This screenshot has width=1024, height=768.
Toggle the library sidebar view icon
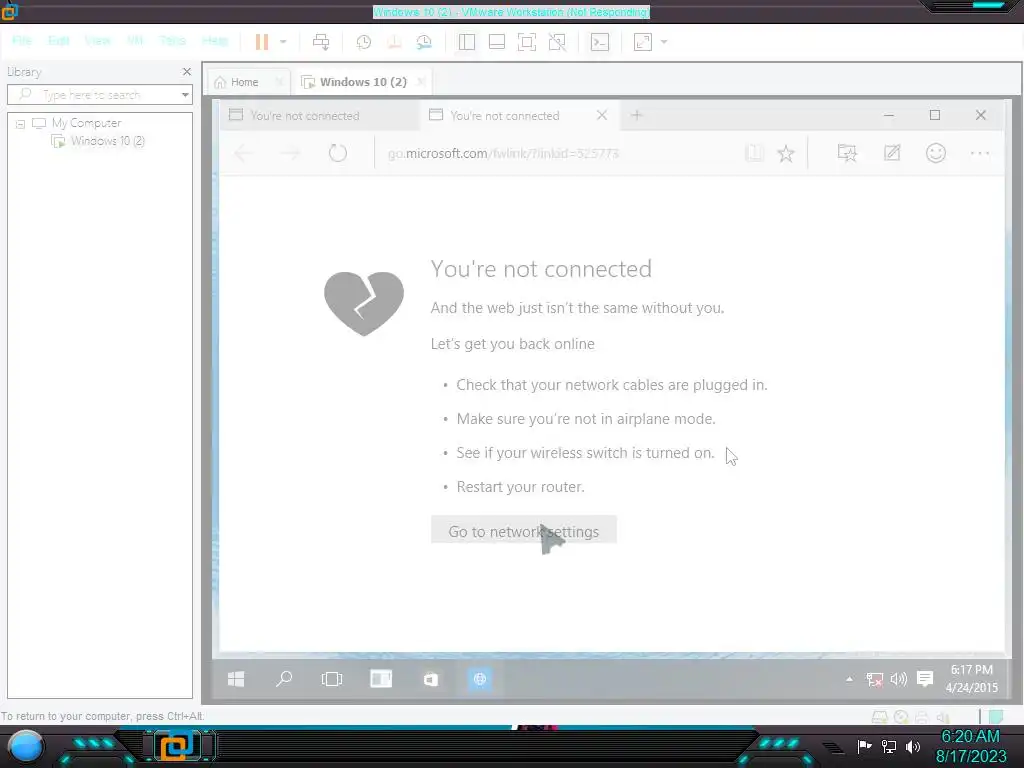(x=466, y=42)
